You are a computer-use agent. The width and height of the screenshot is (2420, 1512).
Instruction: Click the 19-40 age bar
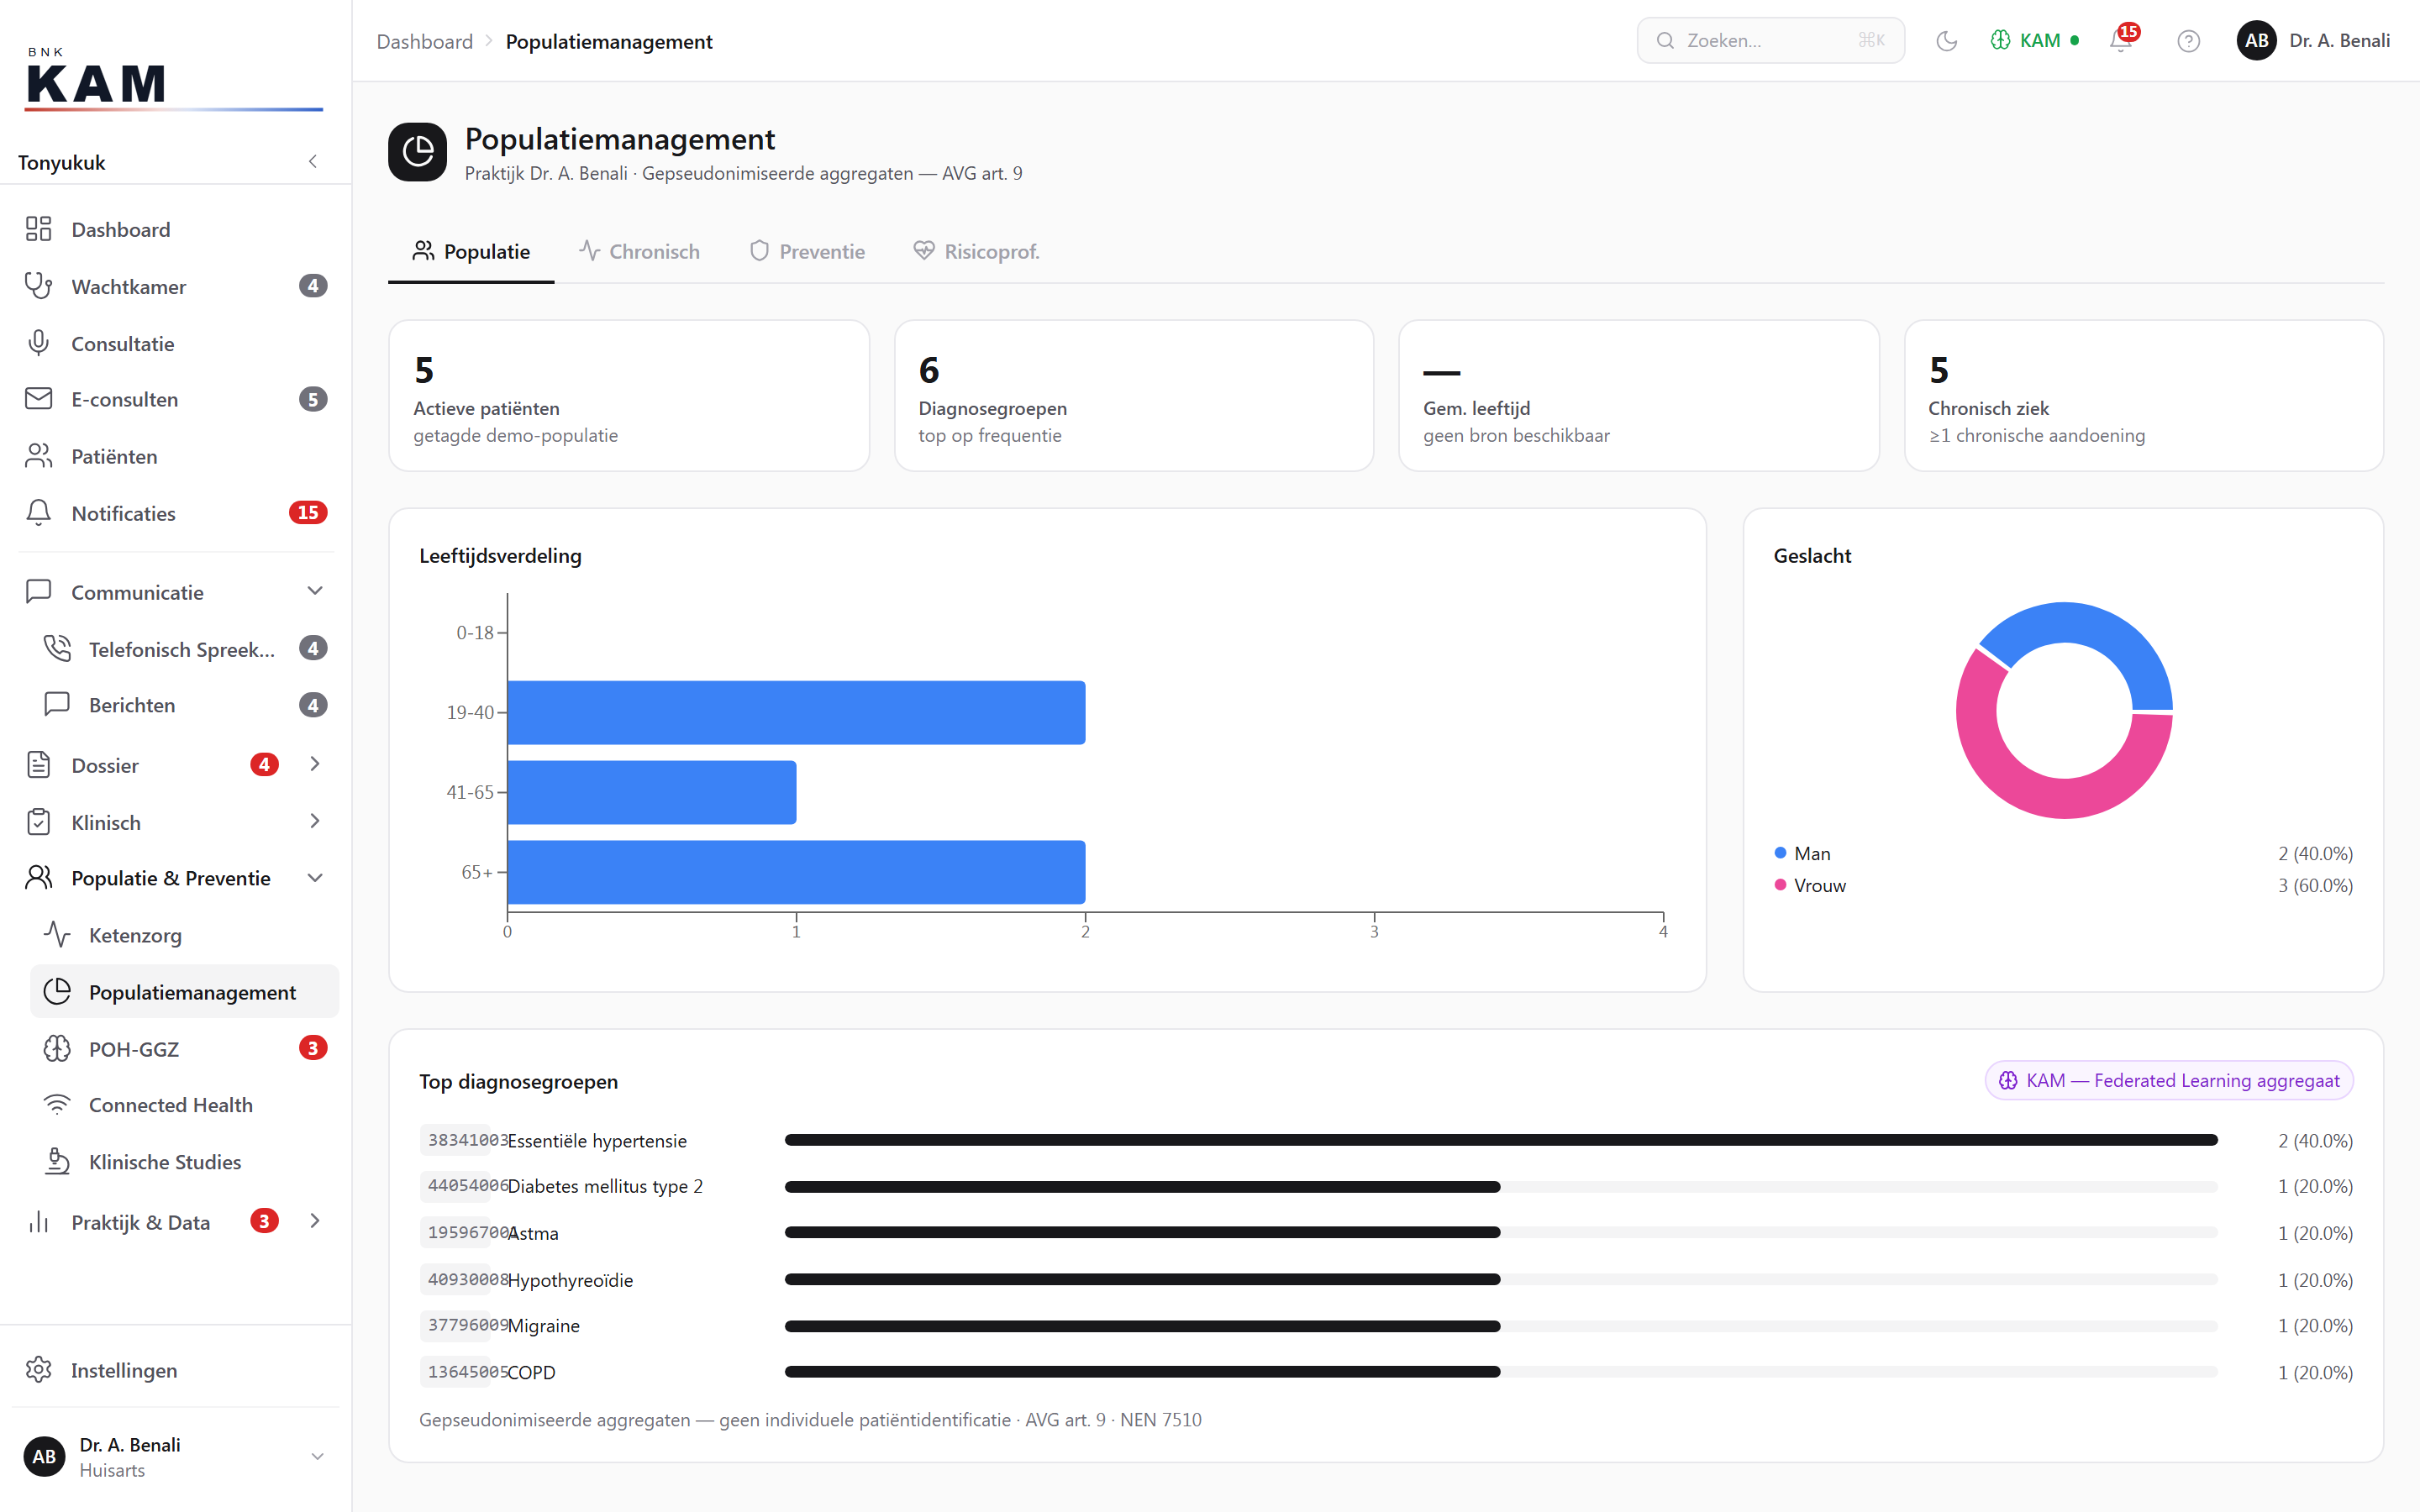[x=796, y=712]
